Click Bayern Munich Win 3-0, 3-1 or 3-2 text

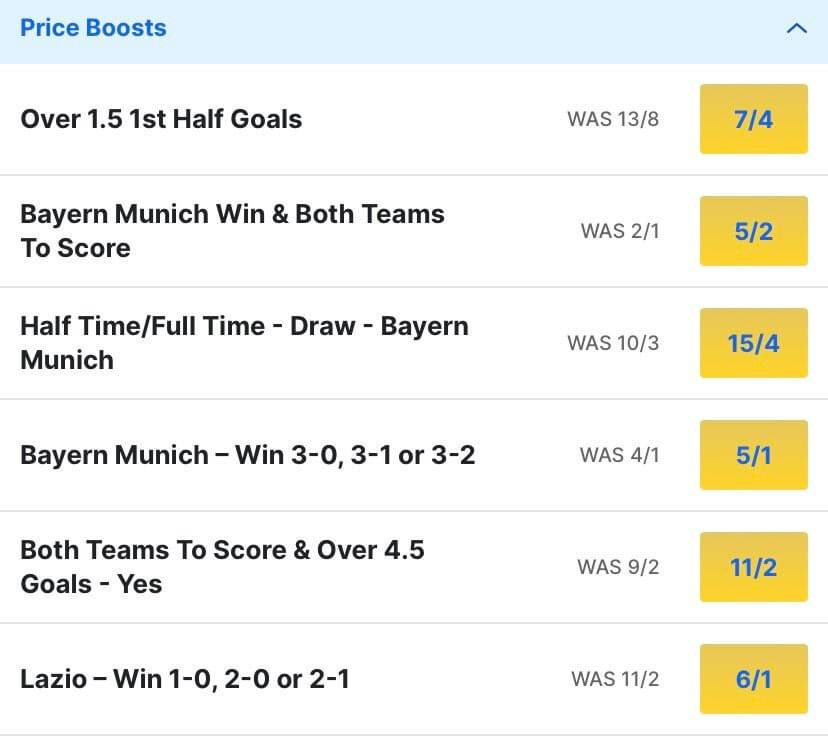click(247, 455)
